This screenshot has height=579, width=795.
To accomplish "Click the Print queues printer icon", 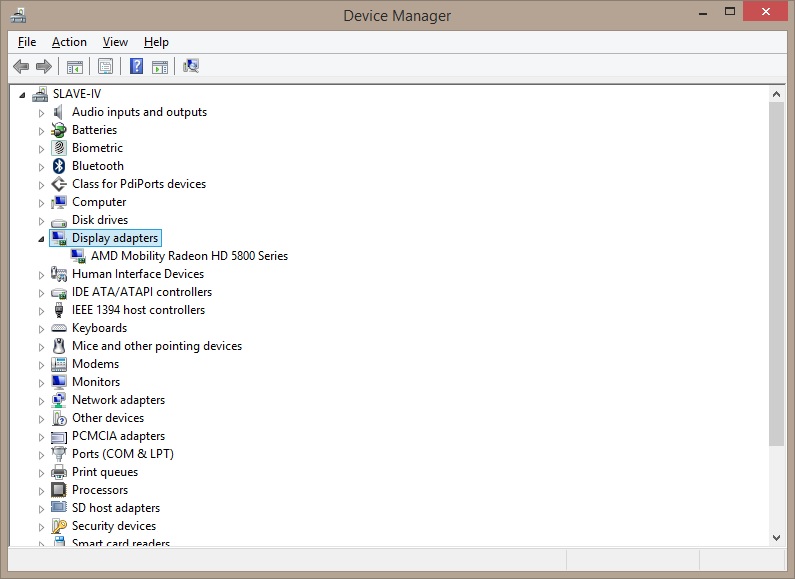I will tap(59, 472).
